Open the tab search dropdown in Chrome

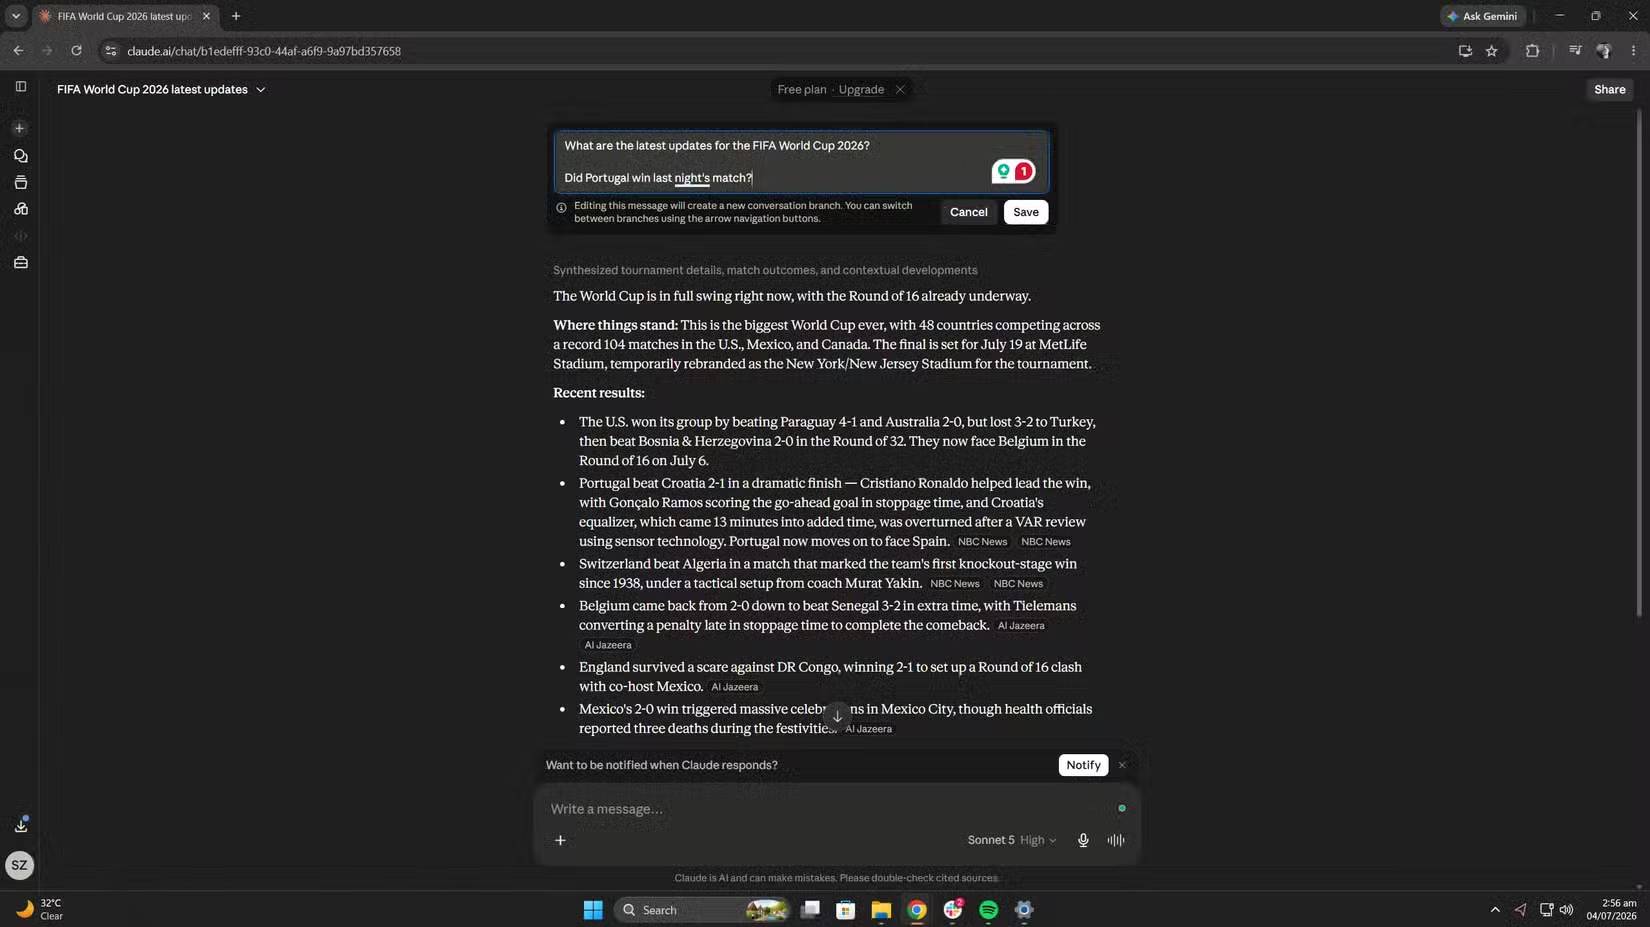click(16, 16)
